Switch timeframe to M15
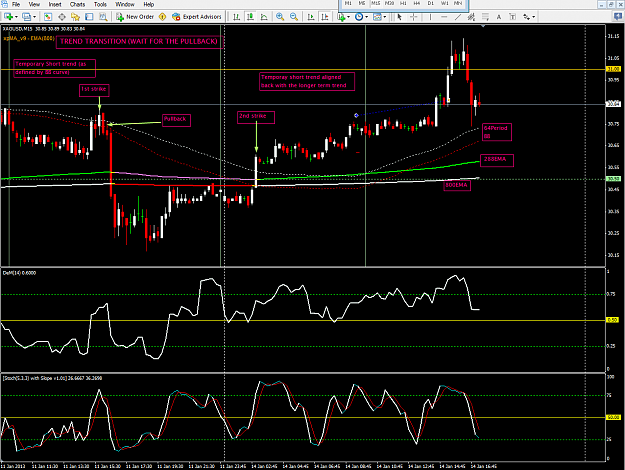625x470 pixels. [x=375, y=3]
